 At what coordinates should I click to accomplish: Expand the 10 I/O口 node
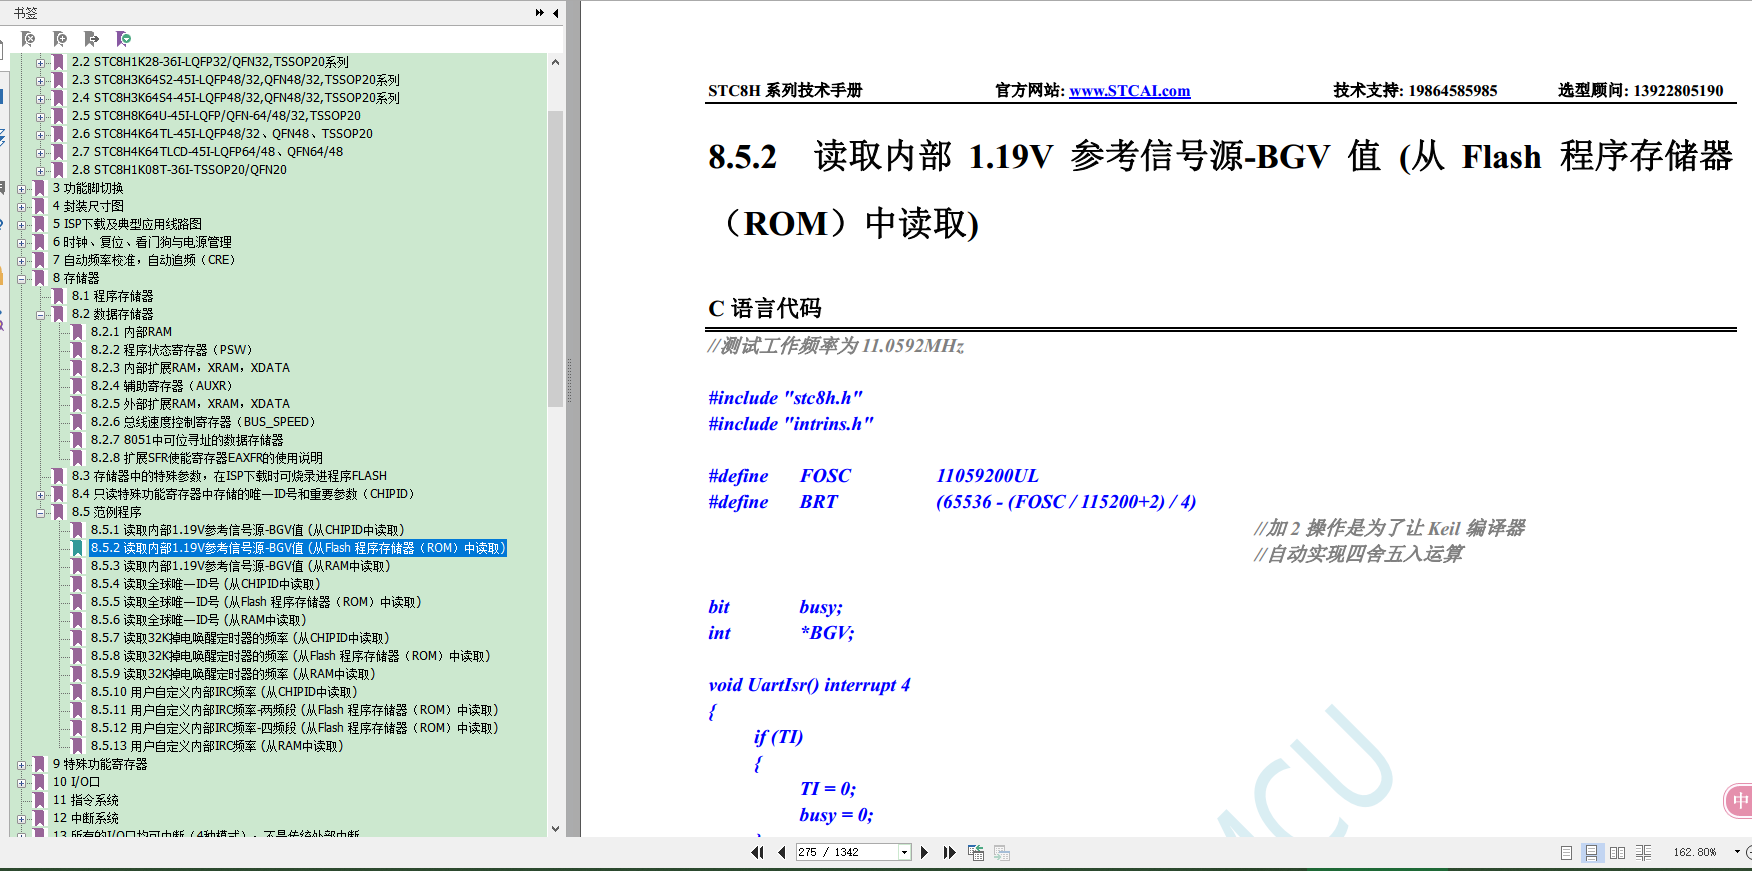click(x=22, y=782)
